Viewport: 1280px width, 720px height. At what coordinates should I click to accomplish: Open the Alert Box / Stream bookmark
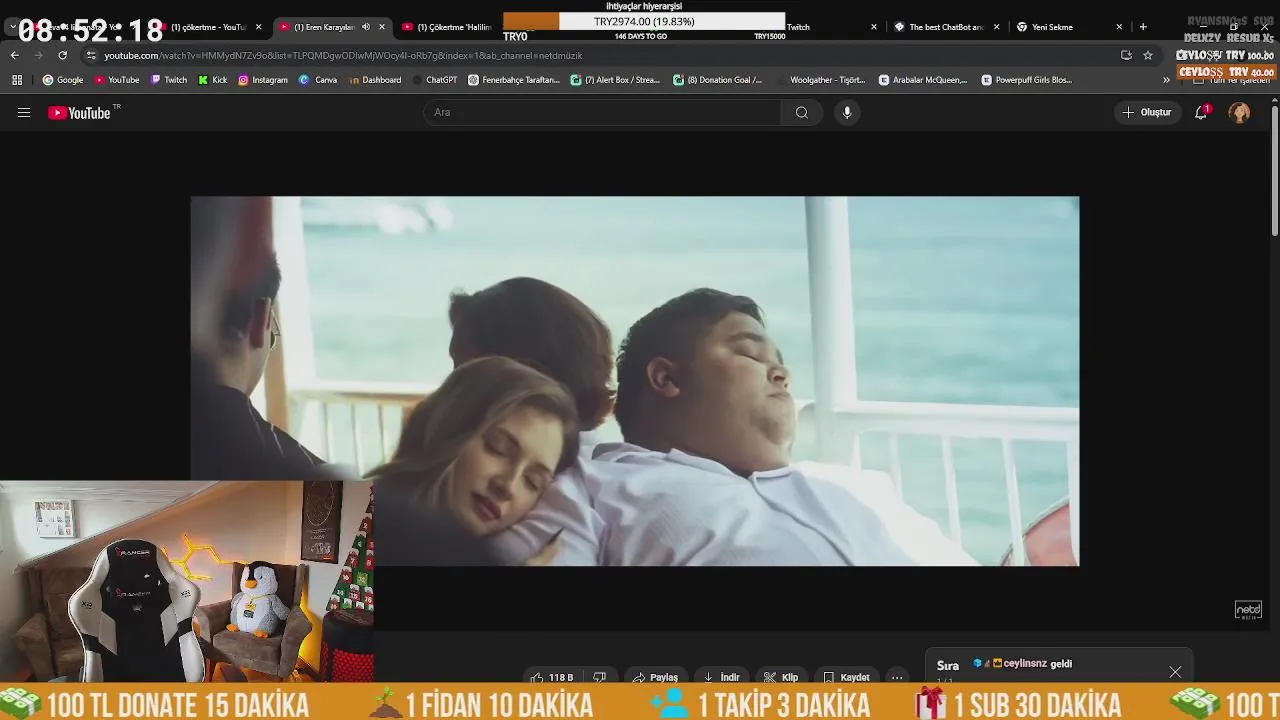point(615,80)
